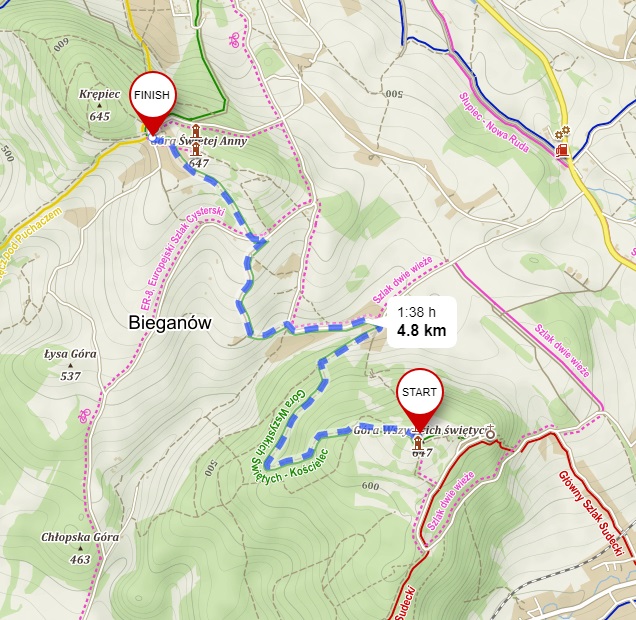Select the Chłopska Góra 463 peak label
Viewport: 636px width, 620px height.
pyautogui.click(x=80, y=548)
